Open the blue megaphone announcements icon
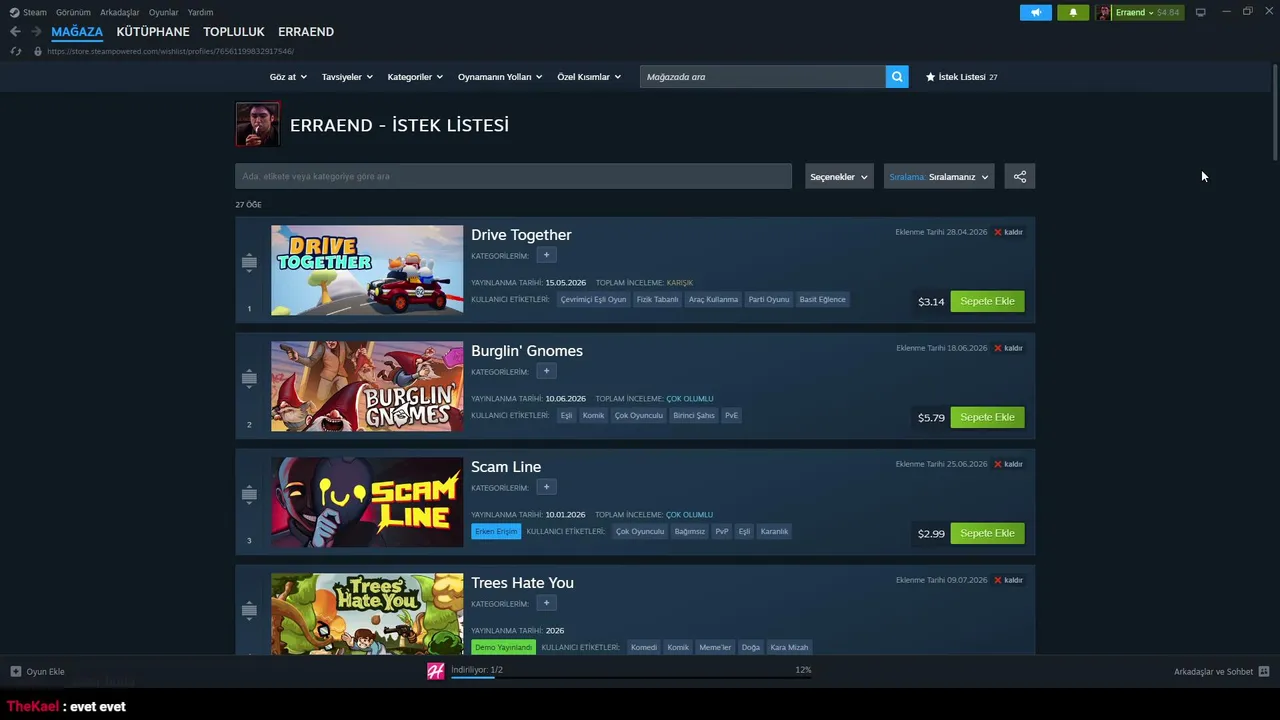 click(x=1036, y=12)
